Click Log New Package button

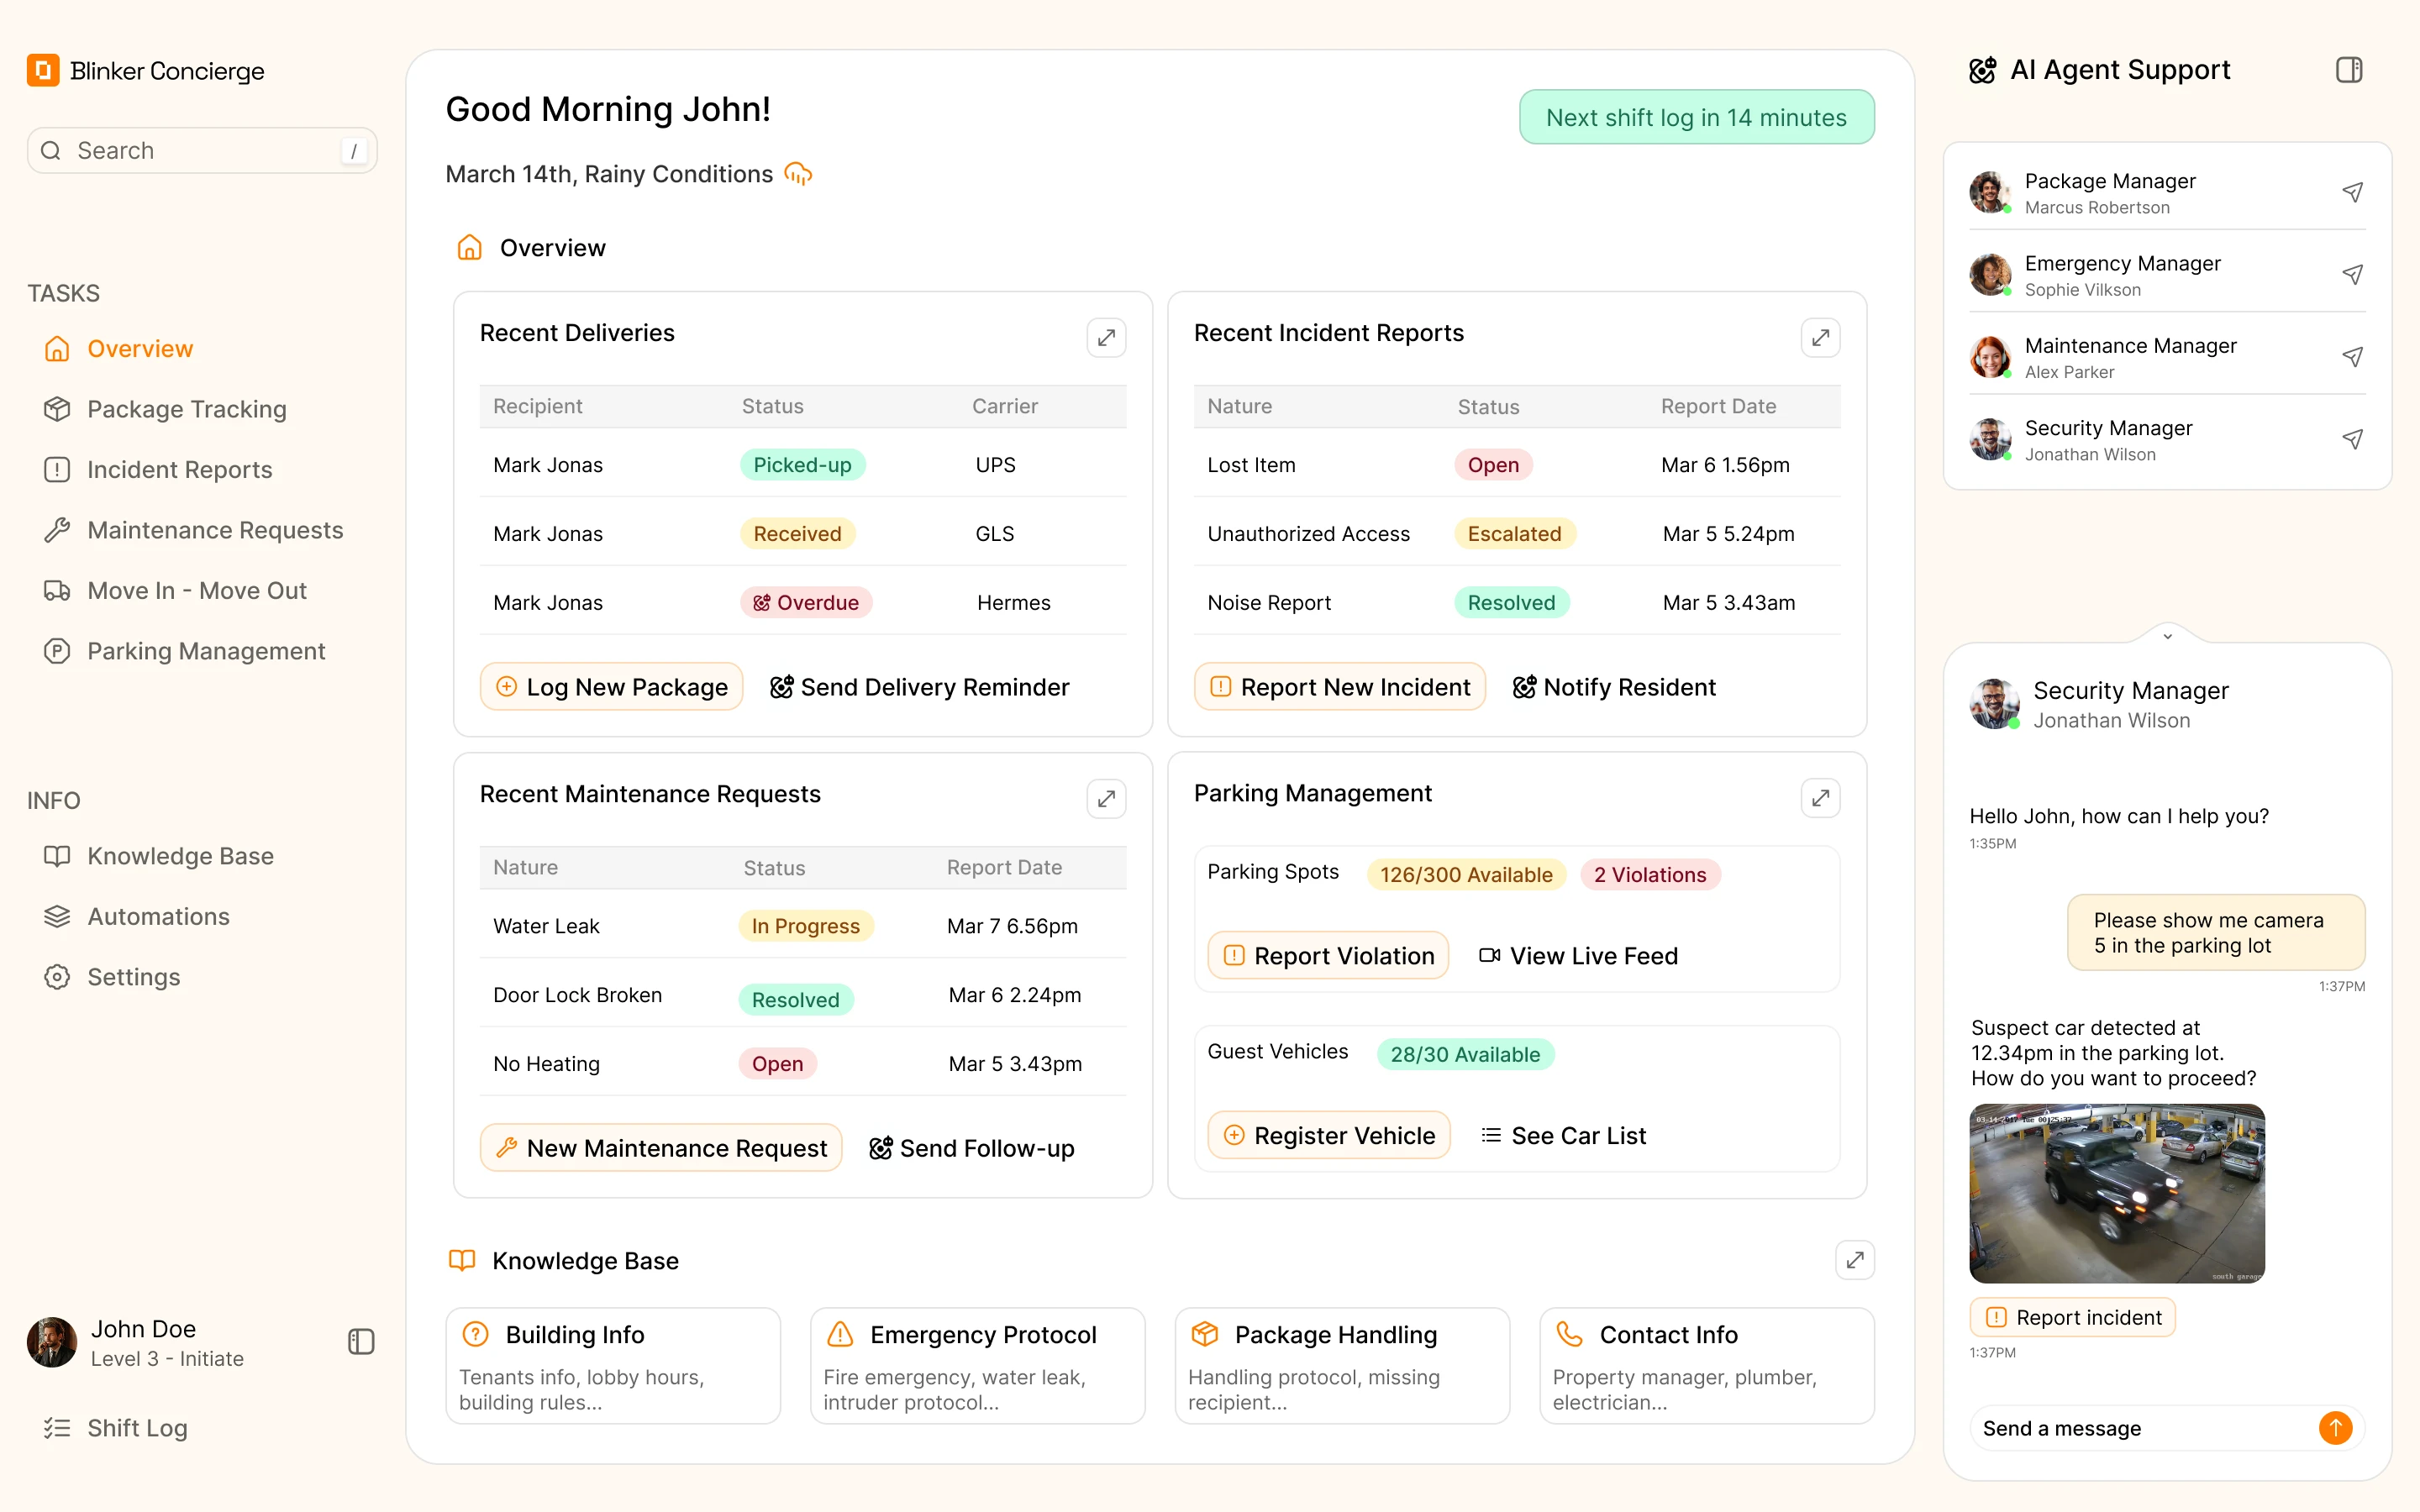click(x=611, y=687)
